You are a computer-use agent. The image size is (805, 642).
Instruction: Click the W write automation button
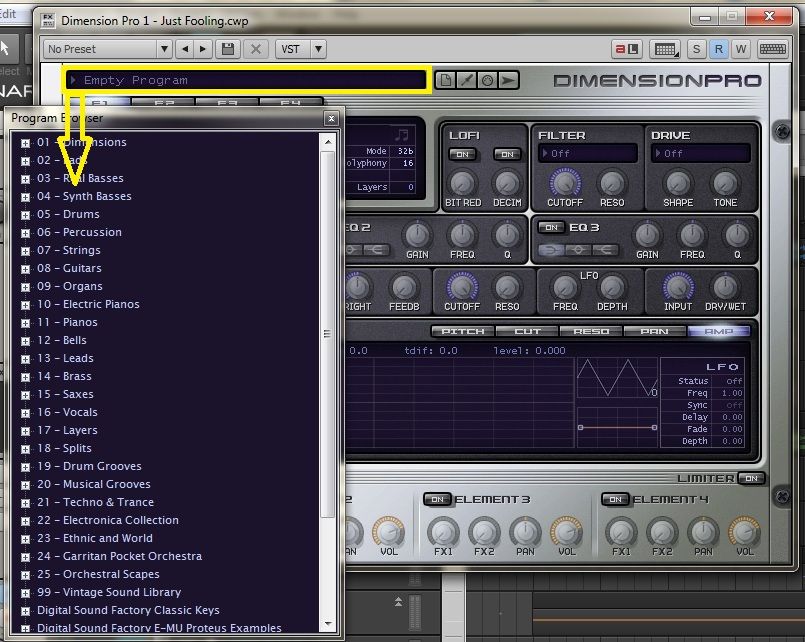coord(741,48)
